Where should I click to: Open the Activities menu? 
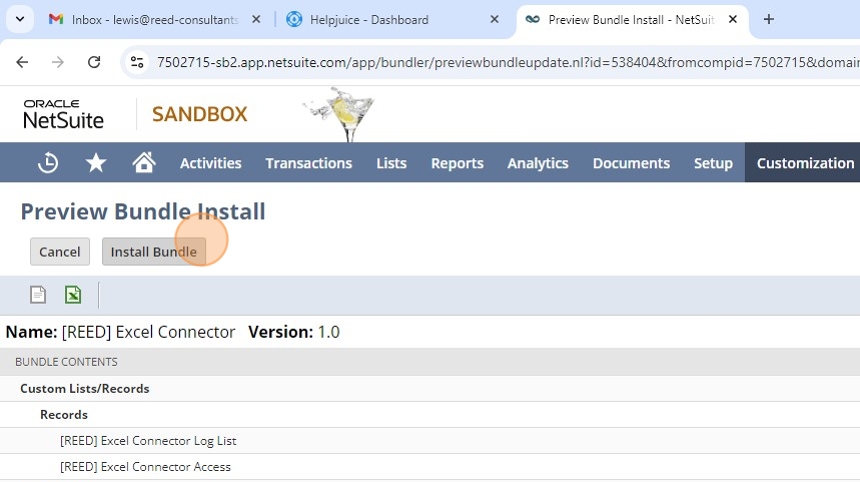click(211, 163)
